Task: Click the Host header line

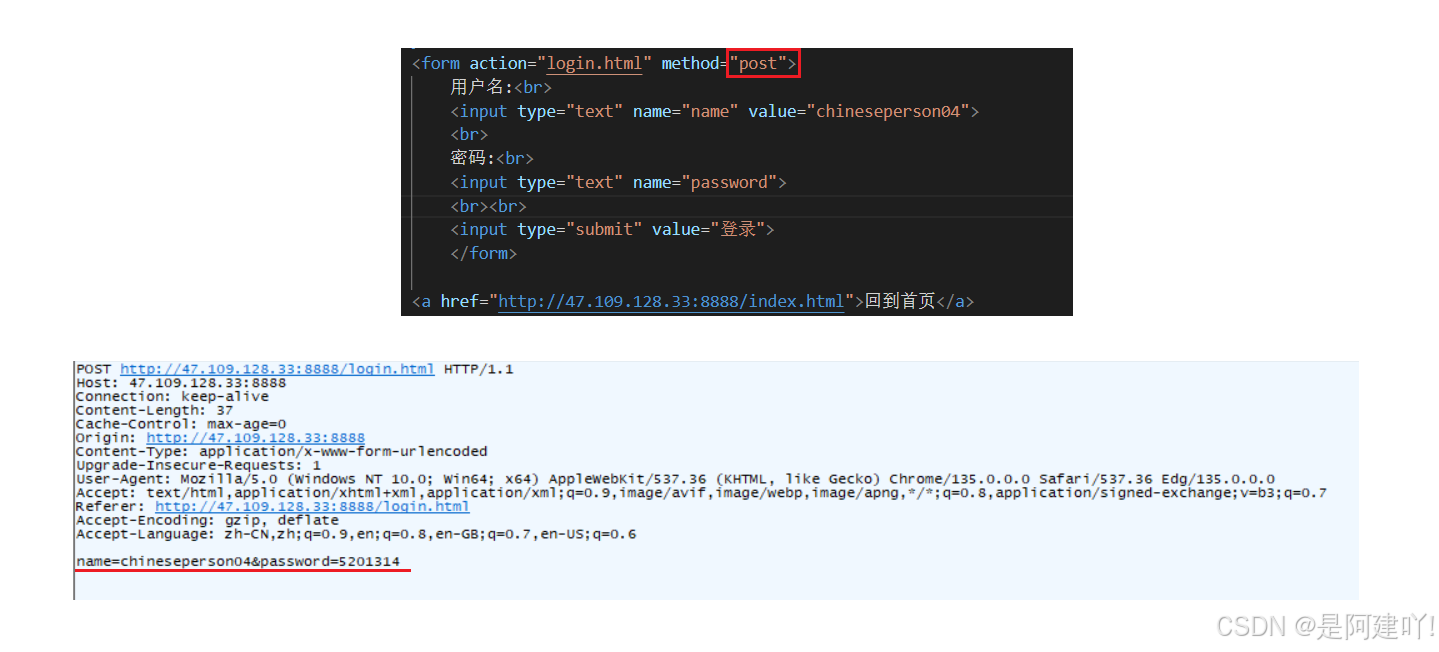Action: pos(180,383)
